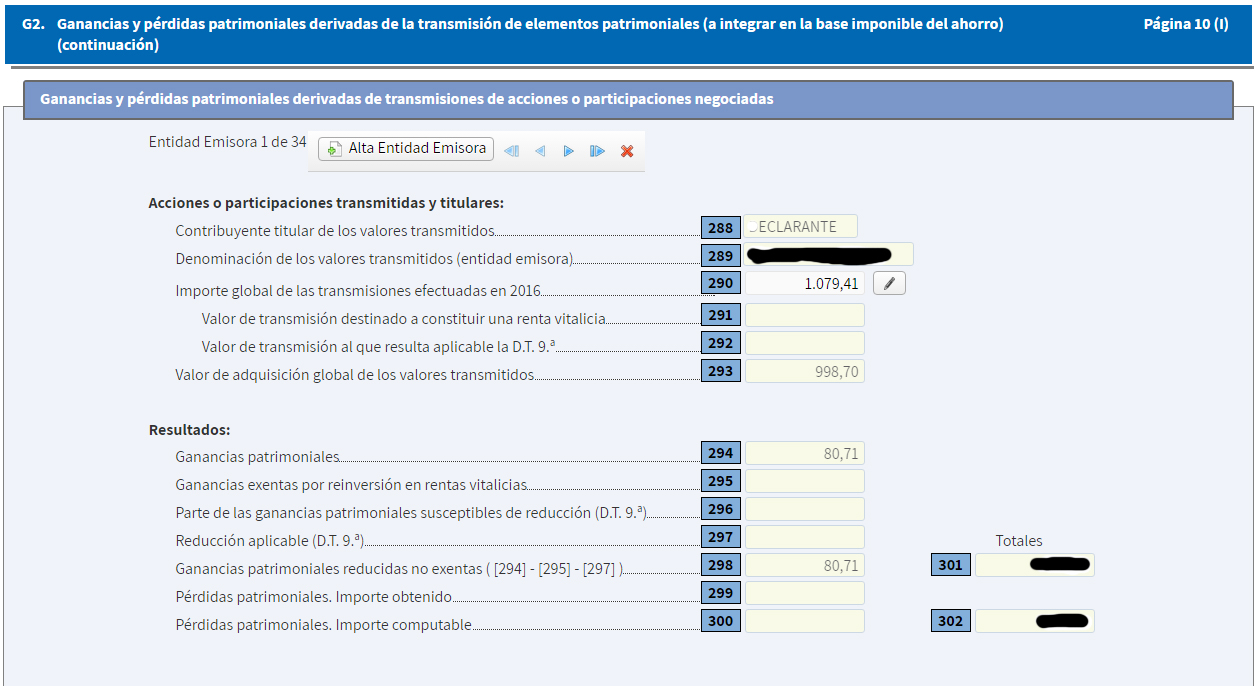Go to previous entidad emisora record
Screen dimensions: 1255x686
[540, 151]
